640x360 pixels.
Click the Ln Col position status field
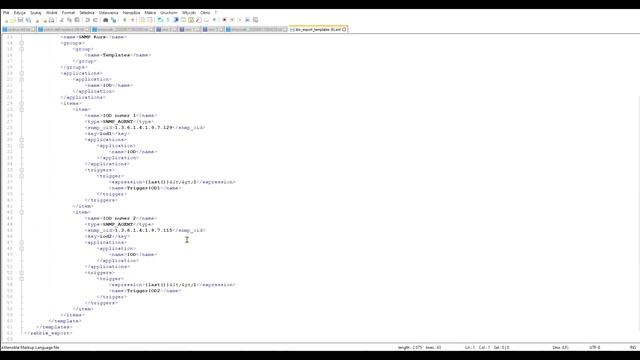(487, 347)
